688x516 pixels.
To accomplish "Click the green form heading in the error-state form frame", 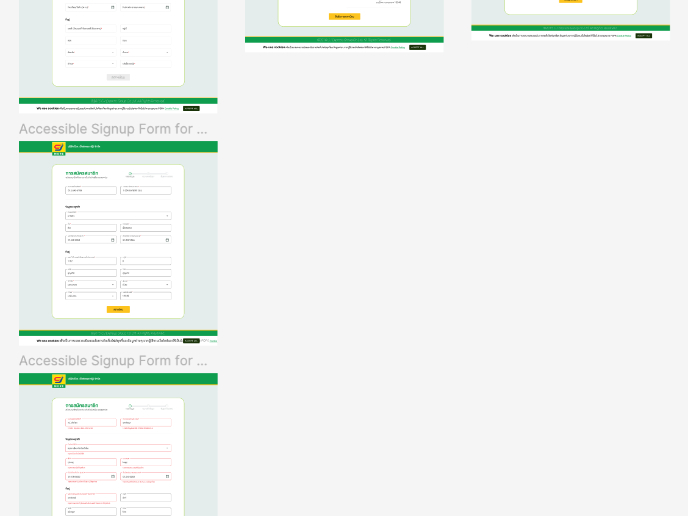I will tap(82, 405).
